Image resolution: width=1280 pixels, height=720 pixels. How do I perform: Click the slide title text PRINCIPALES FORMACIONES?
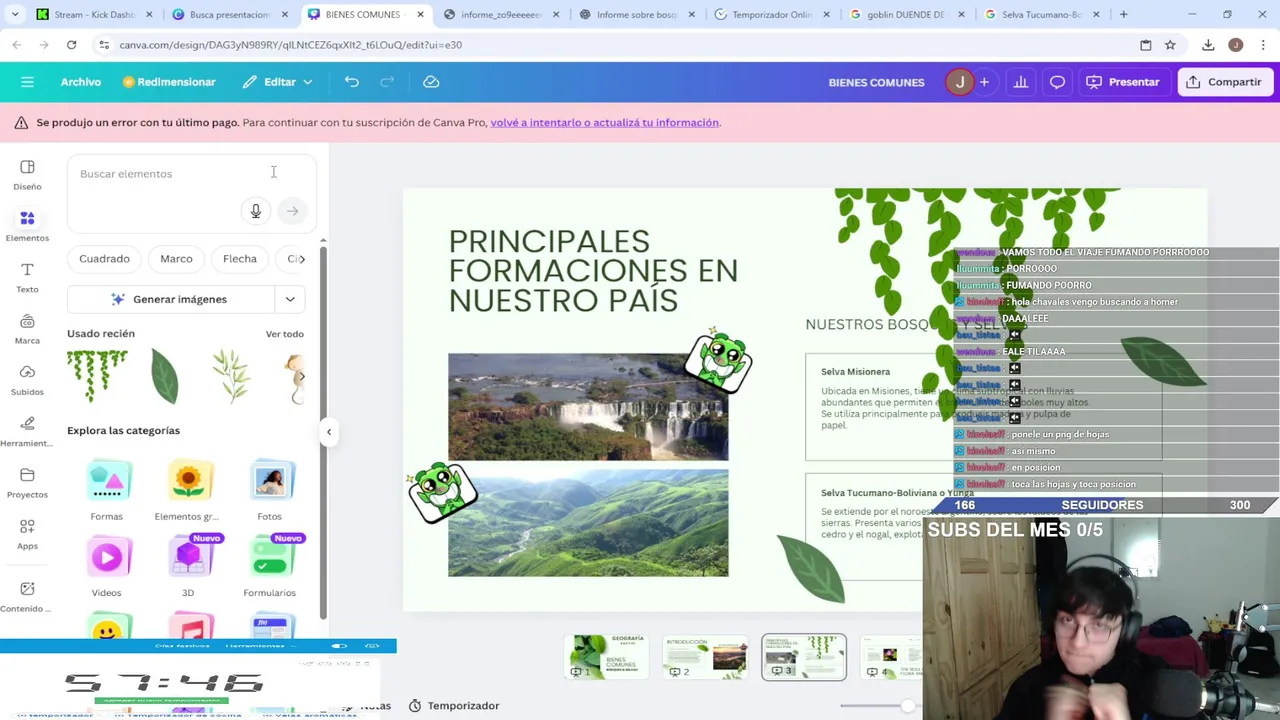click(593, 271)
